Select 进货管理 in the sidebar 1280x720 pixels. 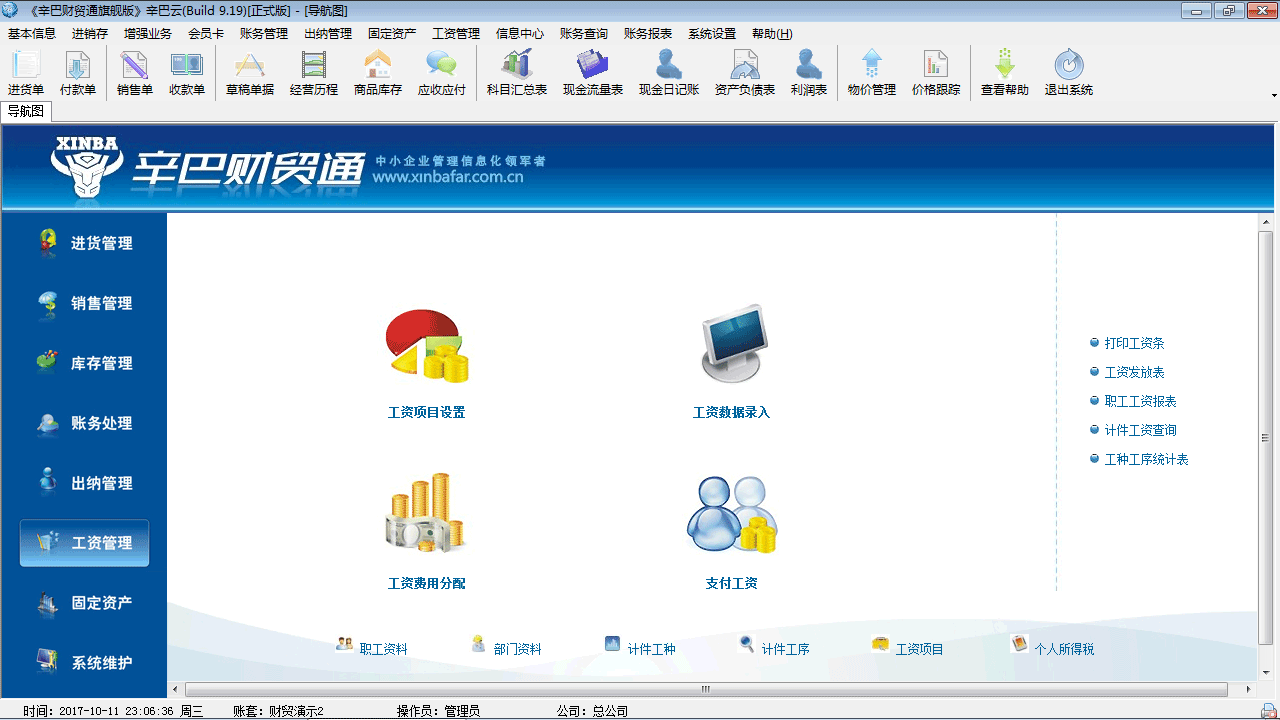(x=85, y=243)
